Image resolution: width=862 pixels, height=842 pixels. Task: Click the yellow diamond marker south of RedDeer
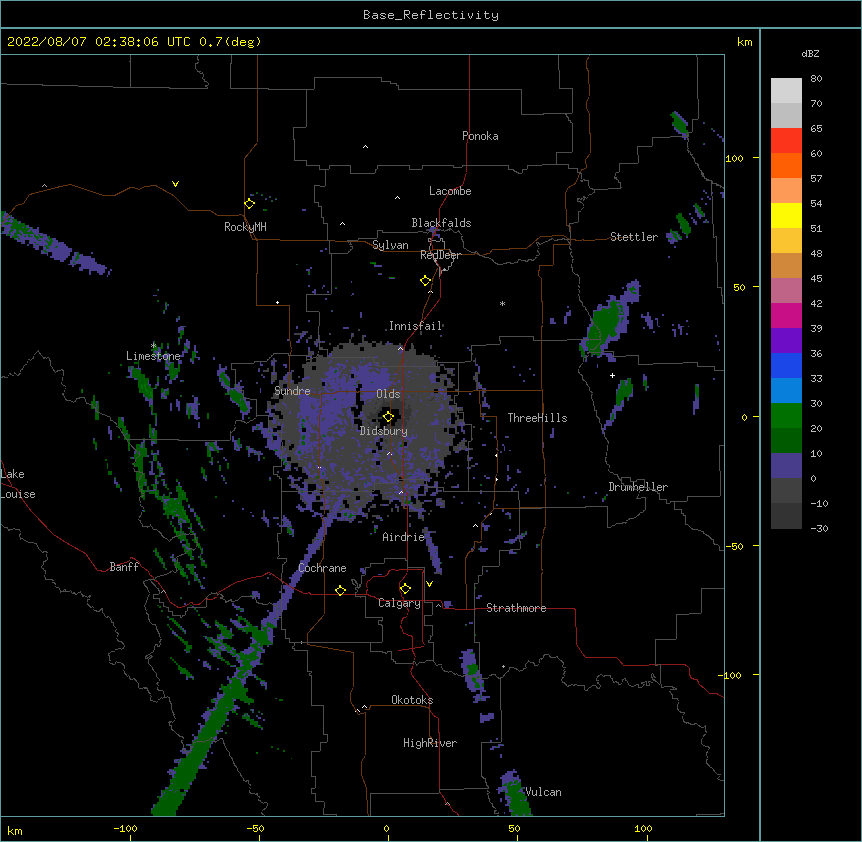425,281
